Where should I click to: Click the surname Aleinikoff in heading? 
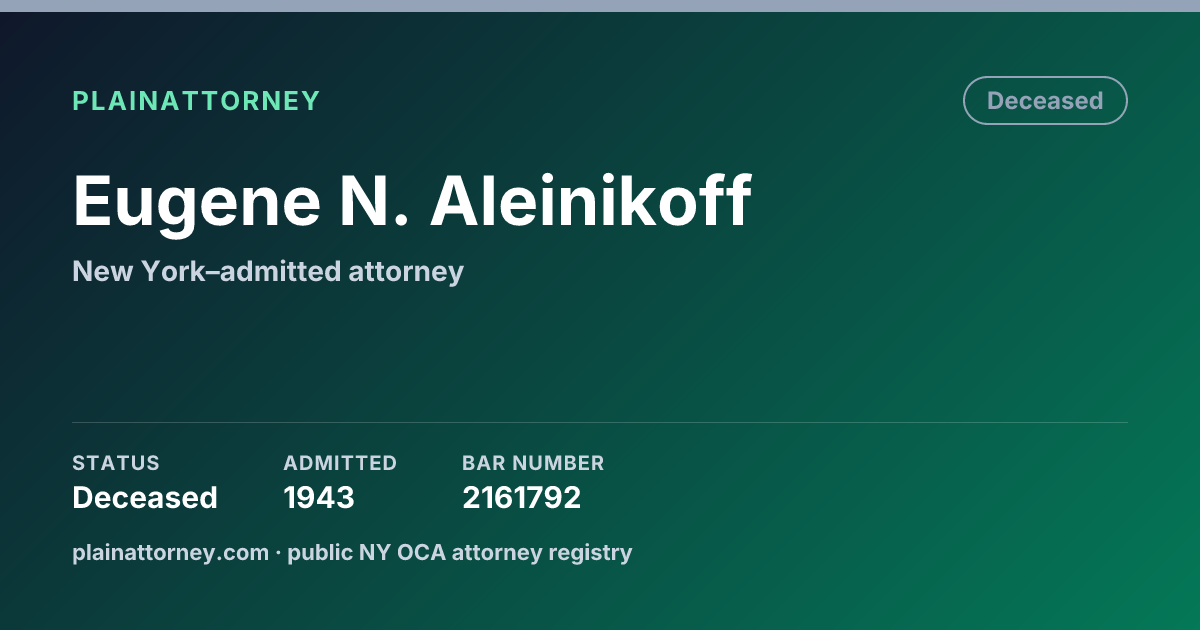[x=591, y=202]
